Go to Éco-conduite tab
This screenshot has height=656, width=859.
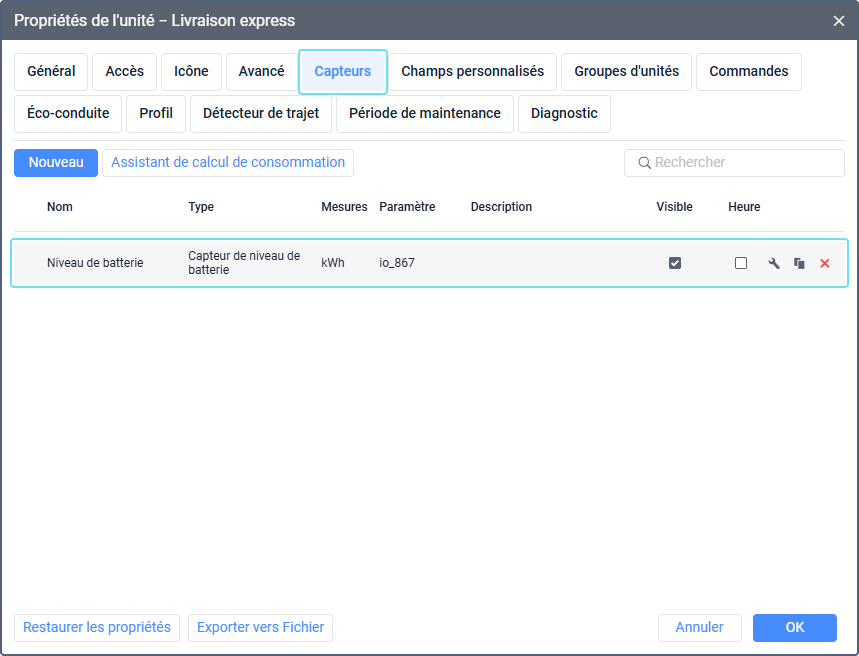pyautogui.click(x=68, y=114)
